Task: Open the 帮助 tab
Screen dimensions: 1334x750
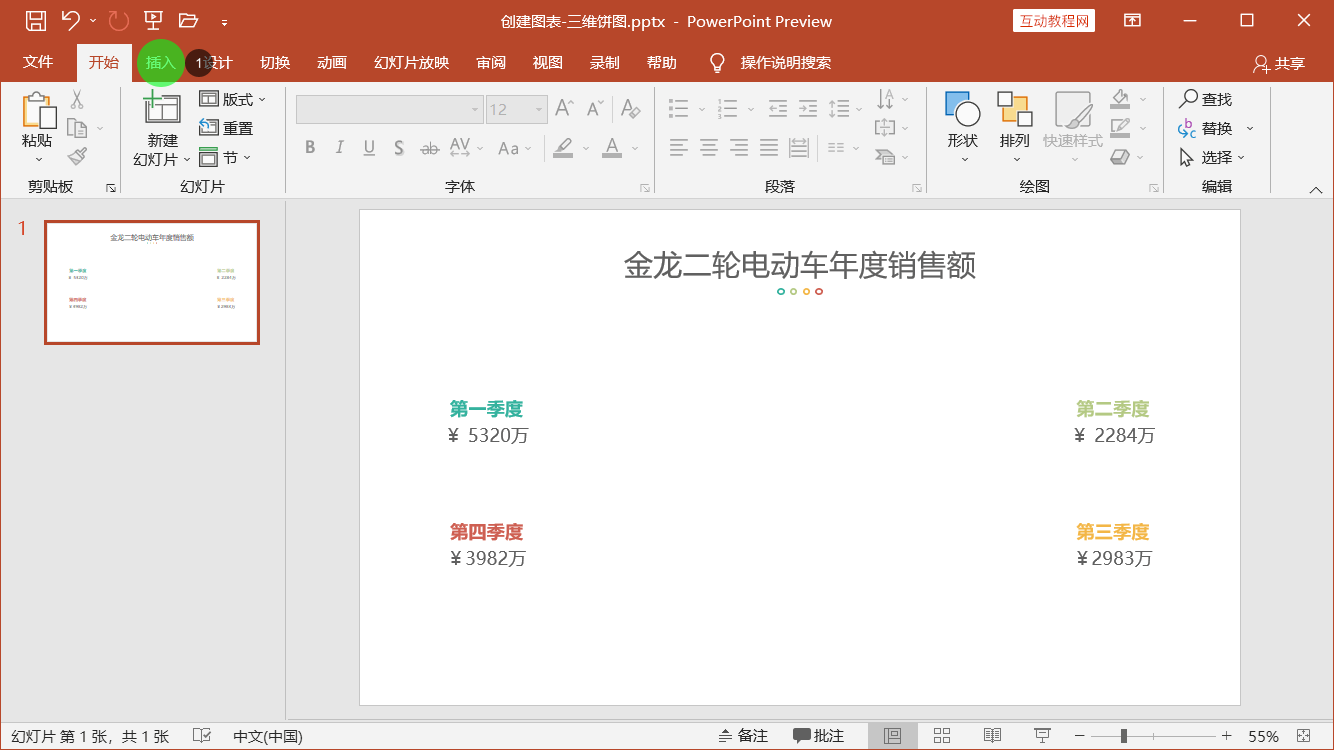Action: [x=662, y=62]
